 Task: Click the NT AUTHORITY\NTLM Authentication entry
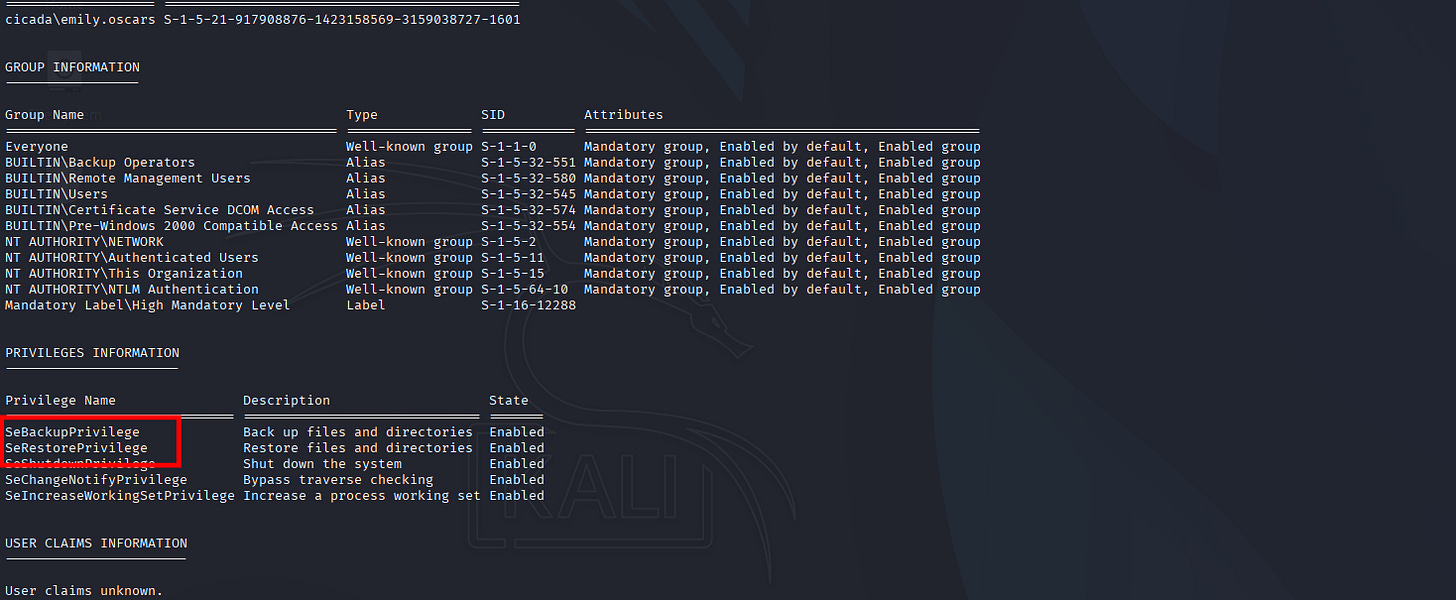[132, 290]
